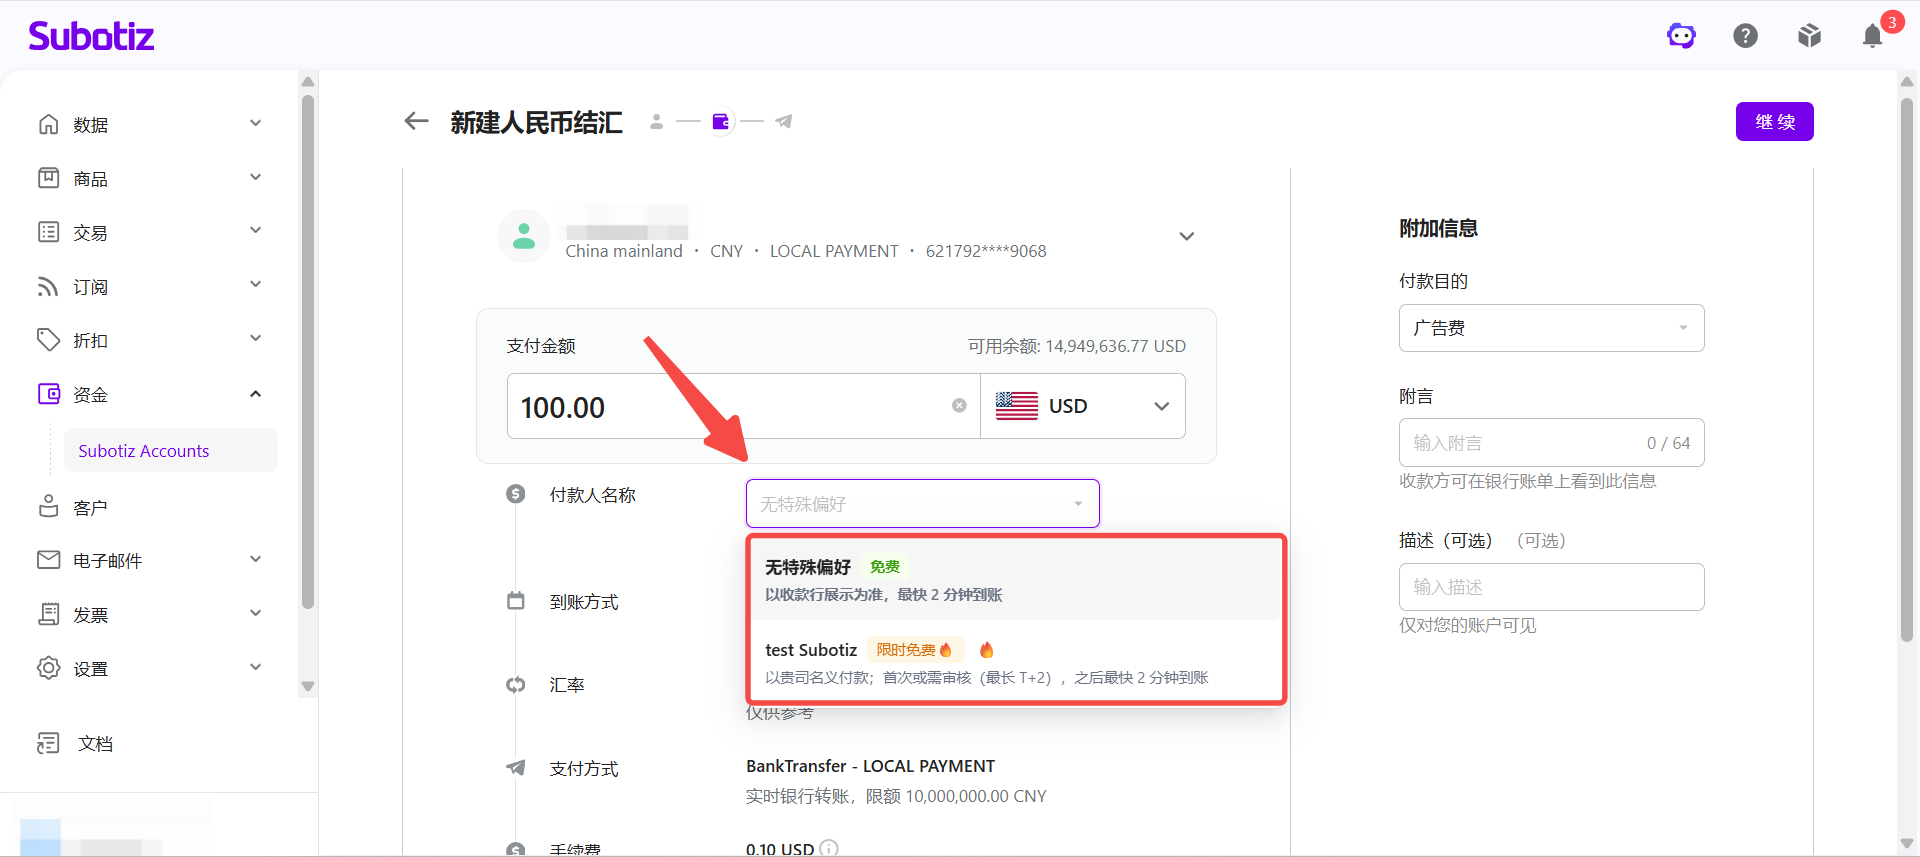Click the masked account 621792****9068
This screenshot has height=857, width=1920.
pos(986,251)
